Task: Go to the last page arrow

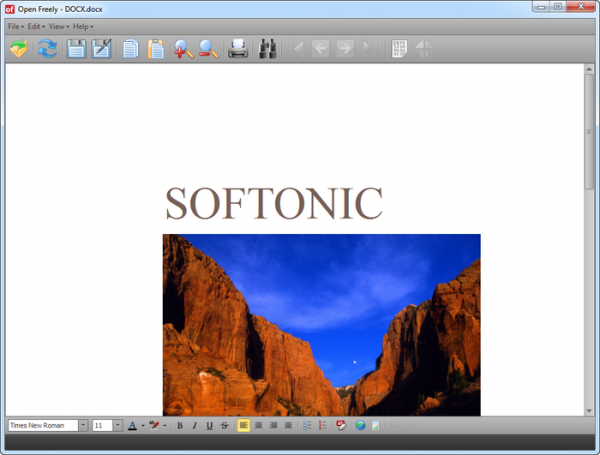Action: click(369, 49)
